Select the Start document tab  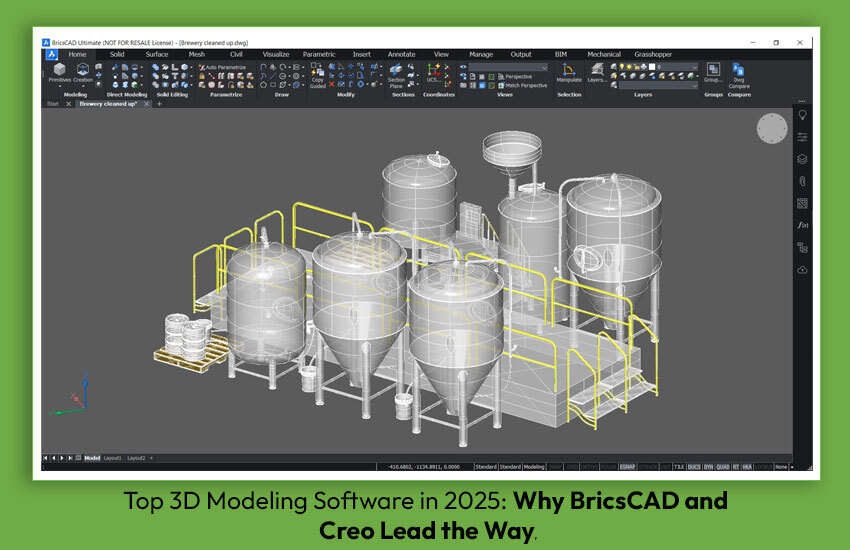53,103
